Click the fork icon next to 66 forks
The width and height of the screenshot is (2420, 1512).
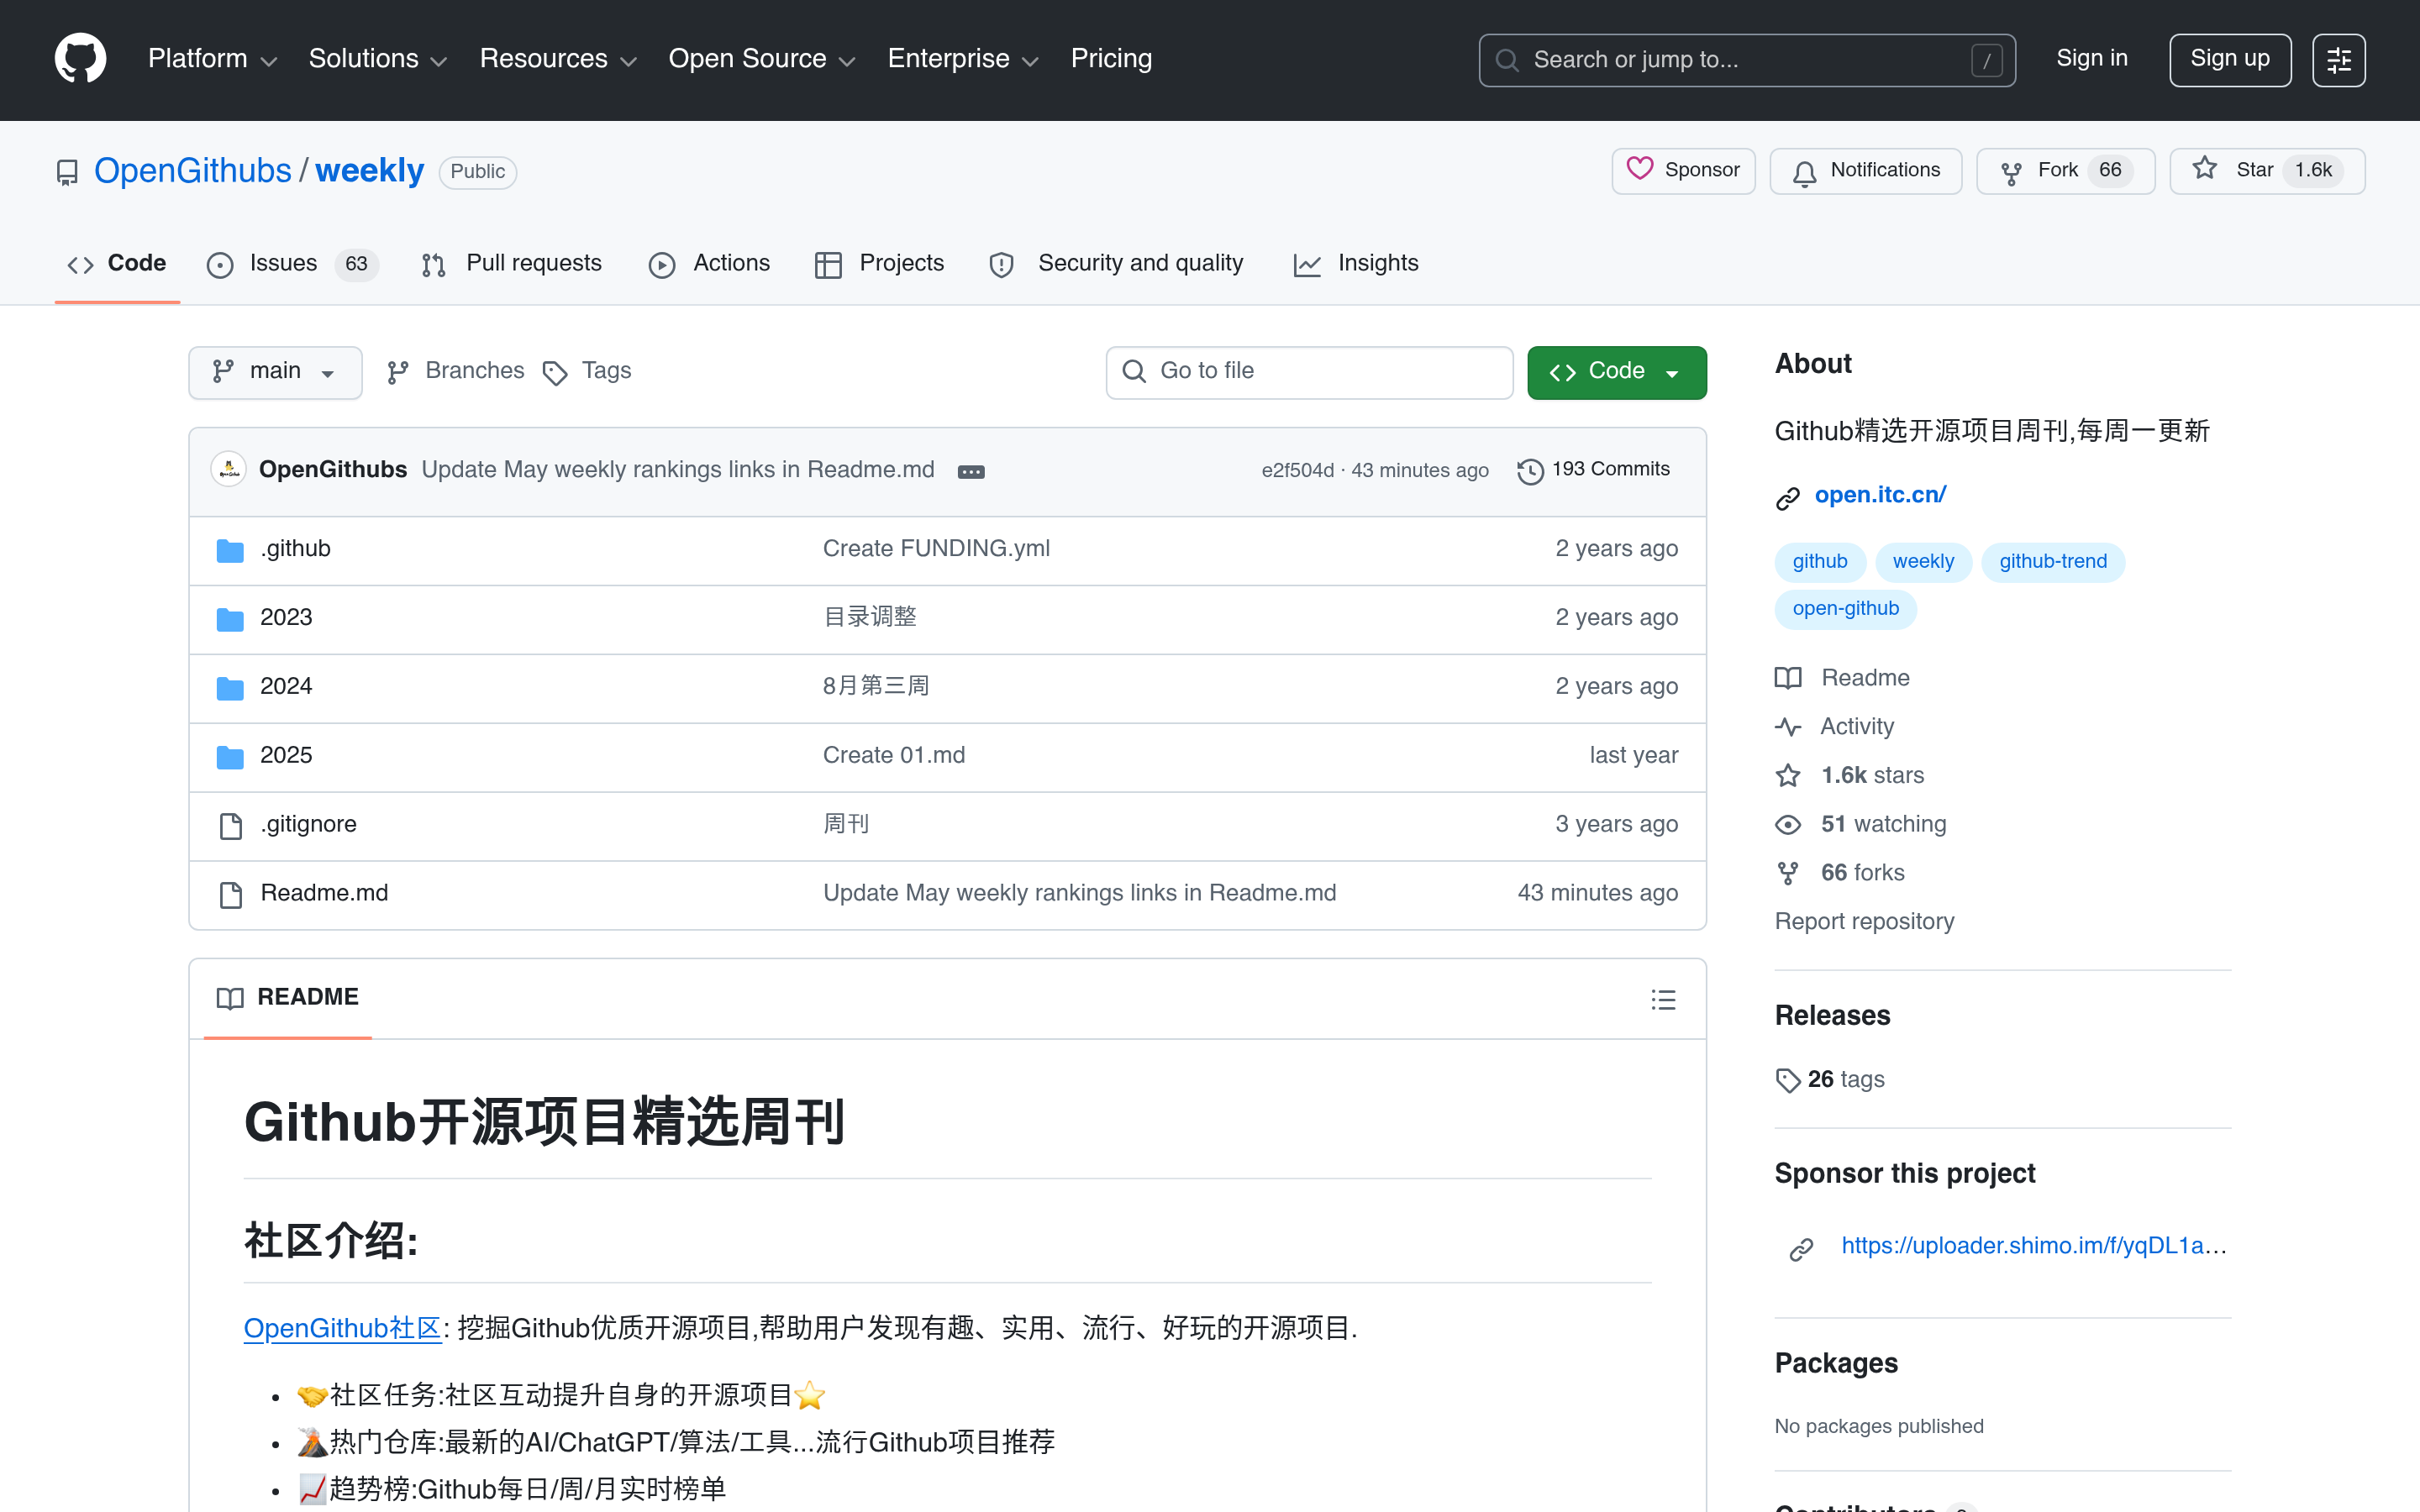pos(1788,873)
